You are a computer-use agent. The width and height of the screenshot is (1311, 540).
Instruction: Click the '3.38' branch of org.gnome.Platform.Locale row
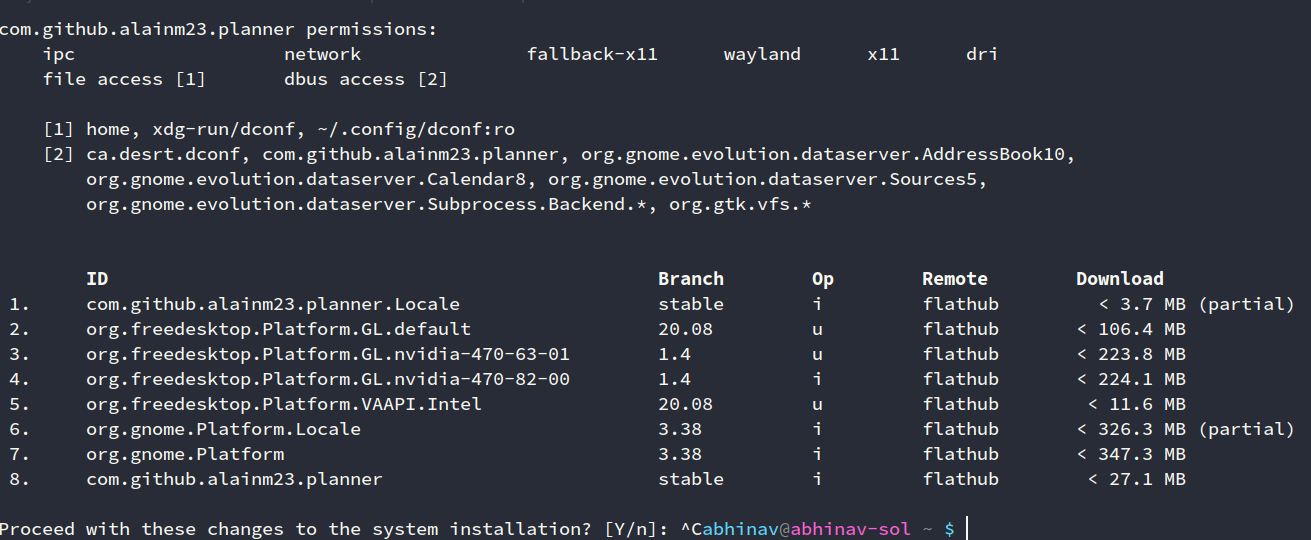click(x=680, y=429)
